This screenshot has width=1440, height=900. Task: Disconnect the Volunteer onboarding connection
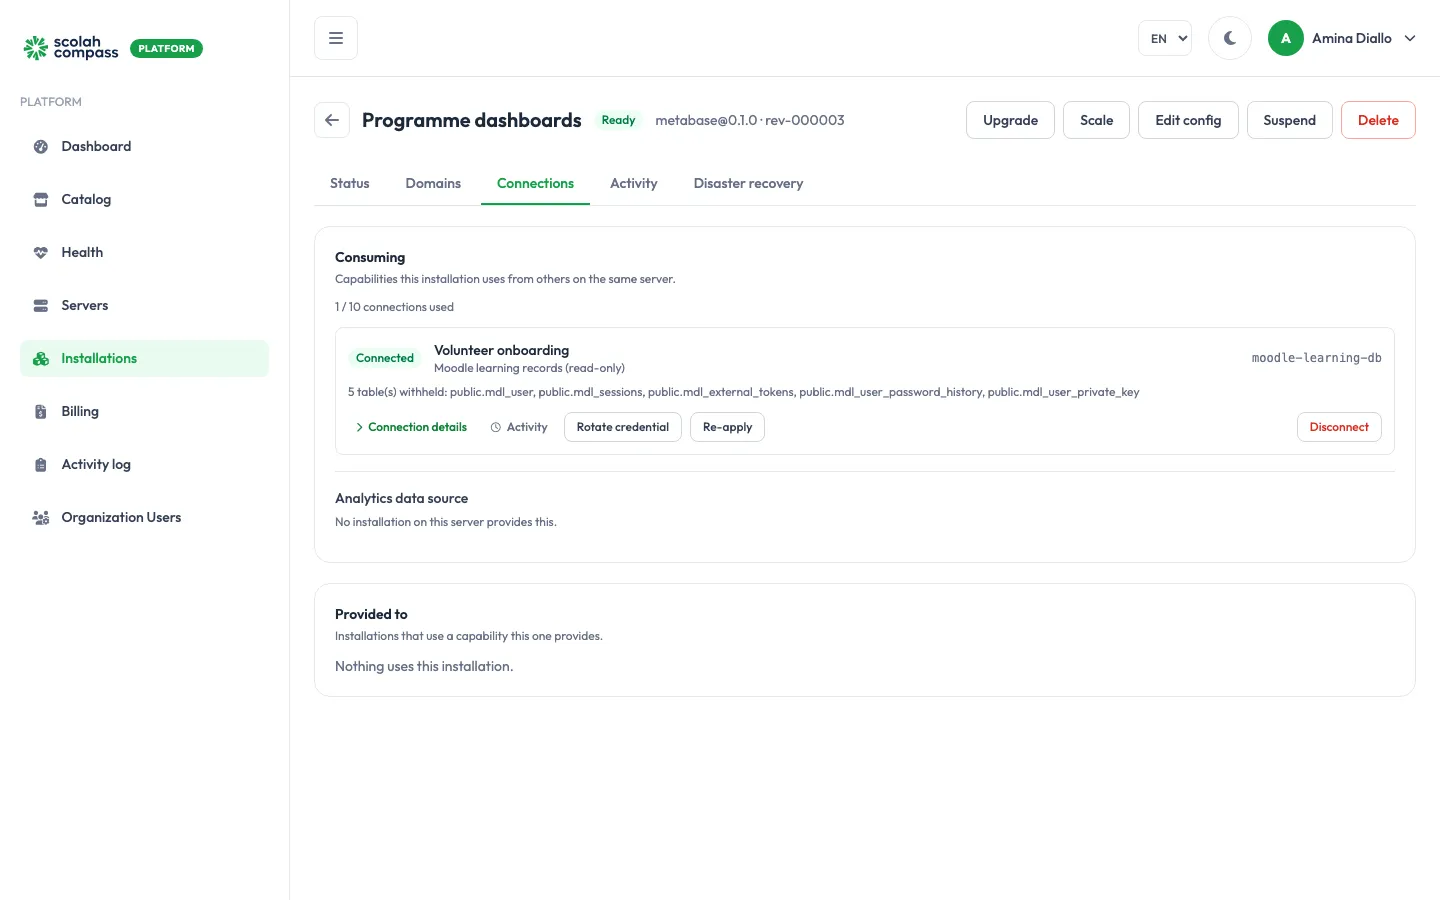tap(1339, 427)
